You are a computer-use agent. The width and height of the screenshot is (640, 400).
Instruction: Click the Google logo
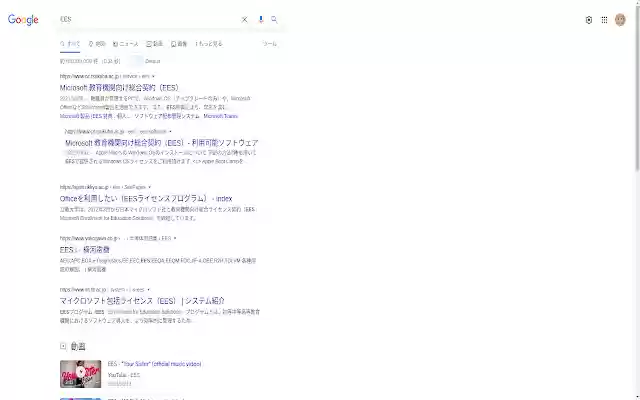23,20
